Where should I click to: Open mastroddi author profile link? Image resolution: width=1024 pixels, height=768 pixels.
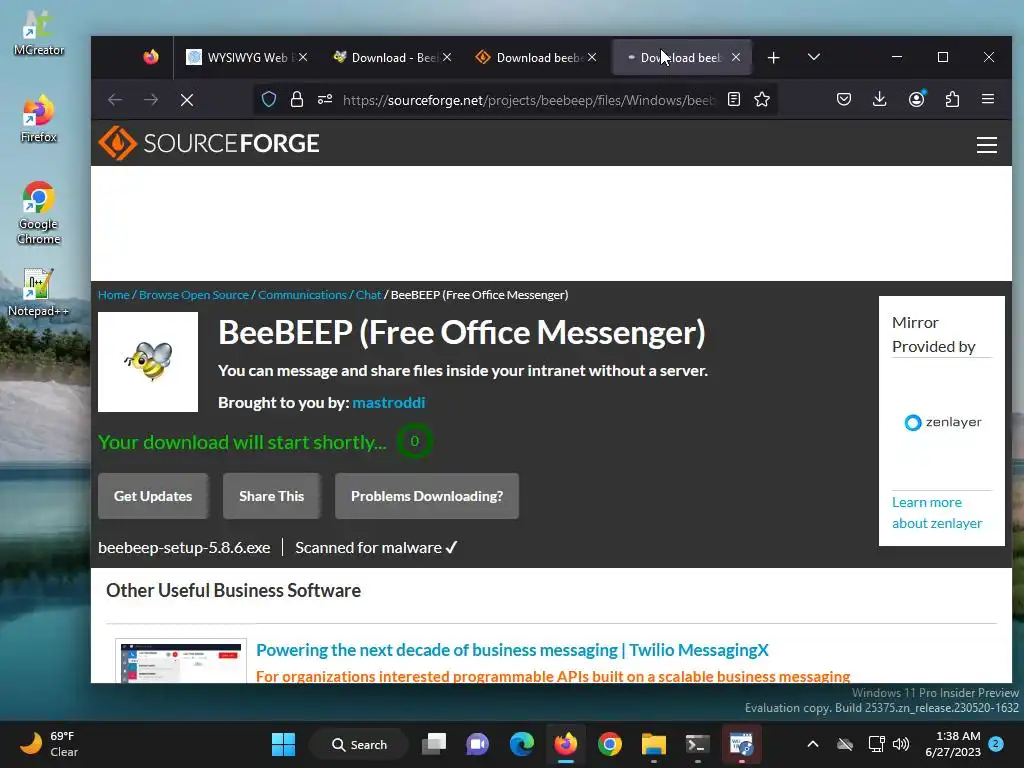[389, 402]
